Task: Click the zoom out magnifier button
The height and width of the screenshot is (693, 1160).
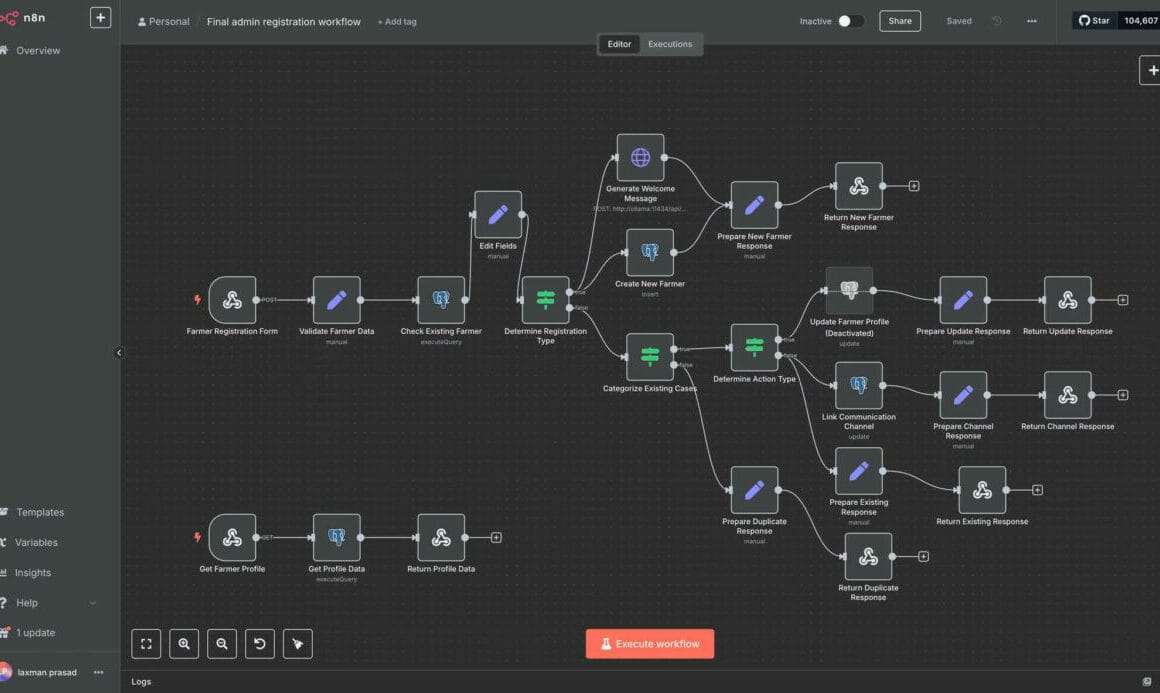Action: tap(222, 644)
